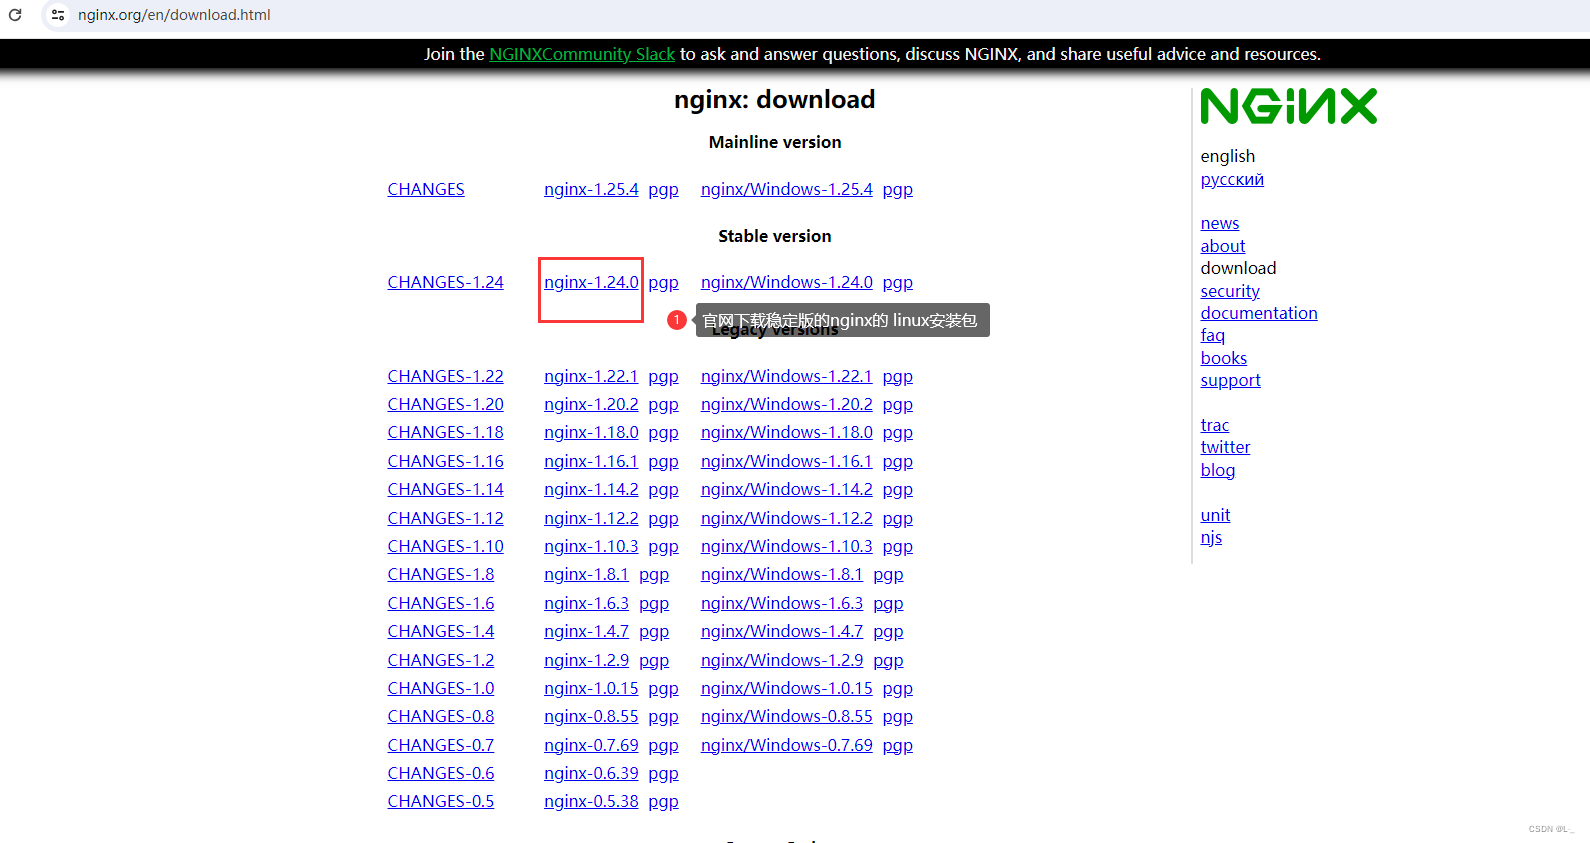This screenshot has width=1590, height=843.
Task: Open CHANGES-1.0 changelog
Action: [441, 688]
